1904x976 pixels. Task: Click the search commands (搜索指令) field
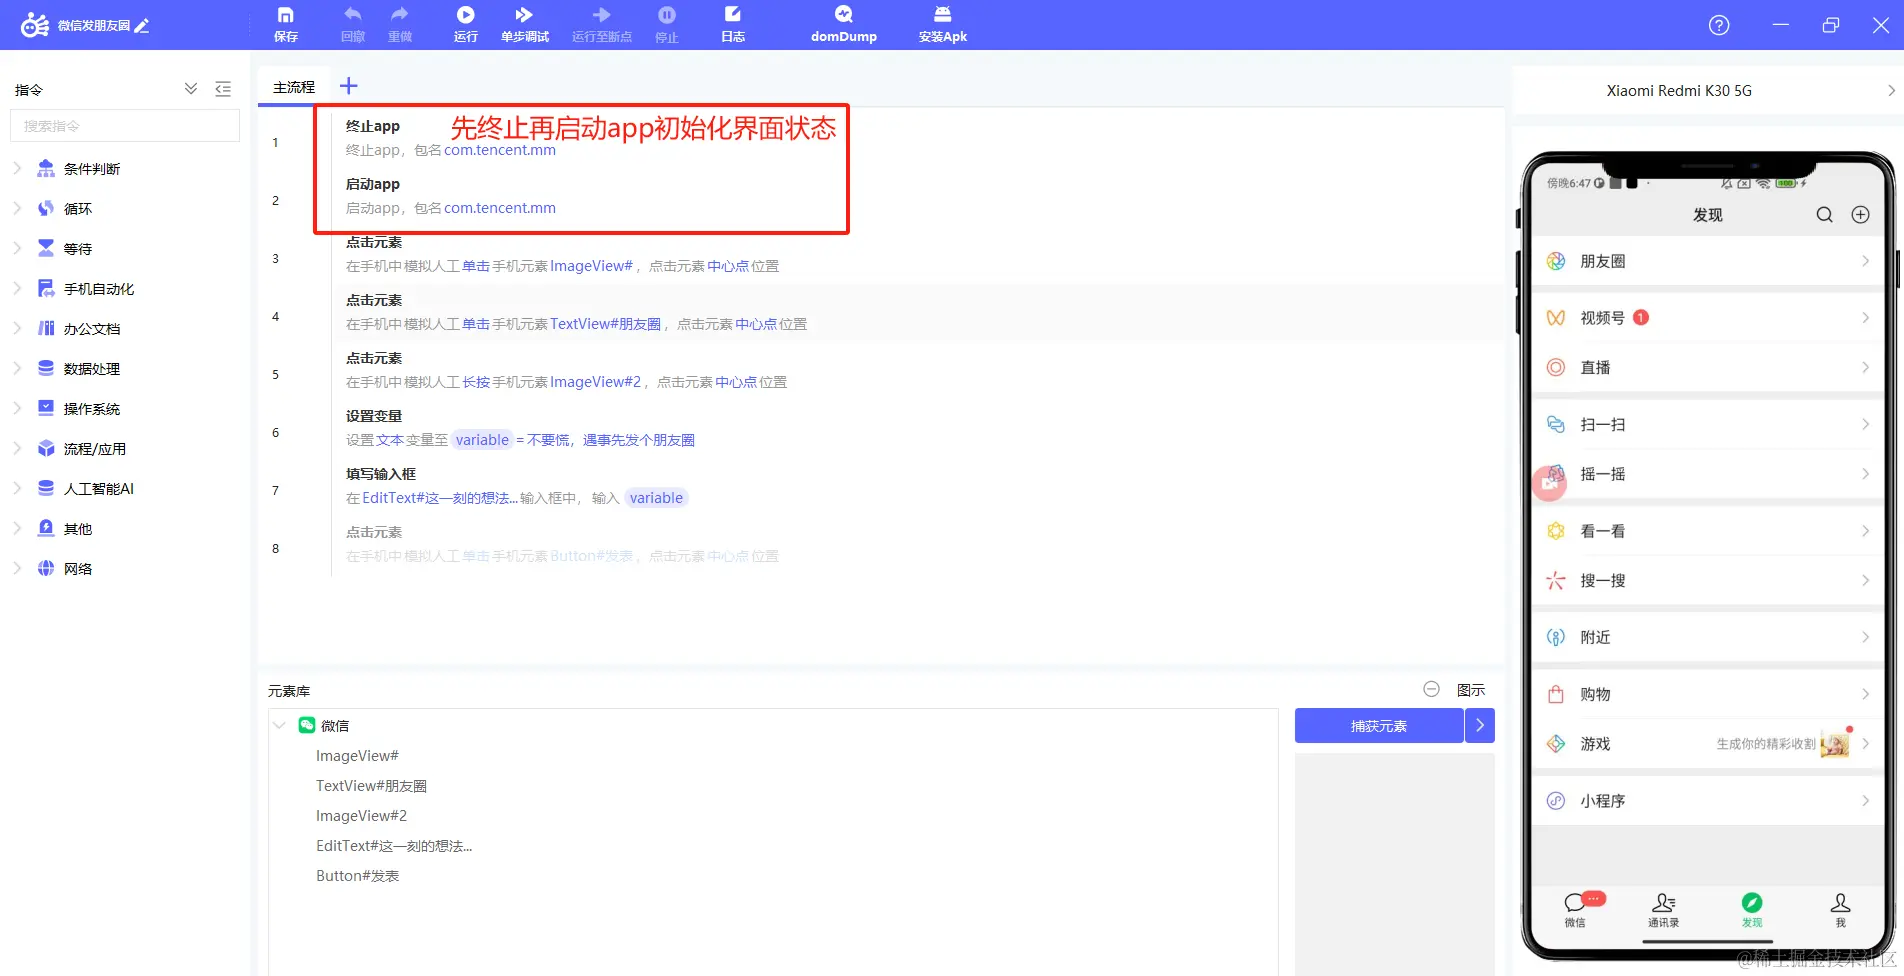(125, 126)
